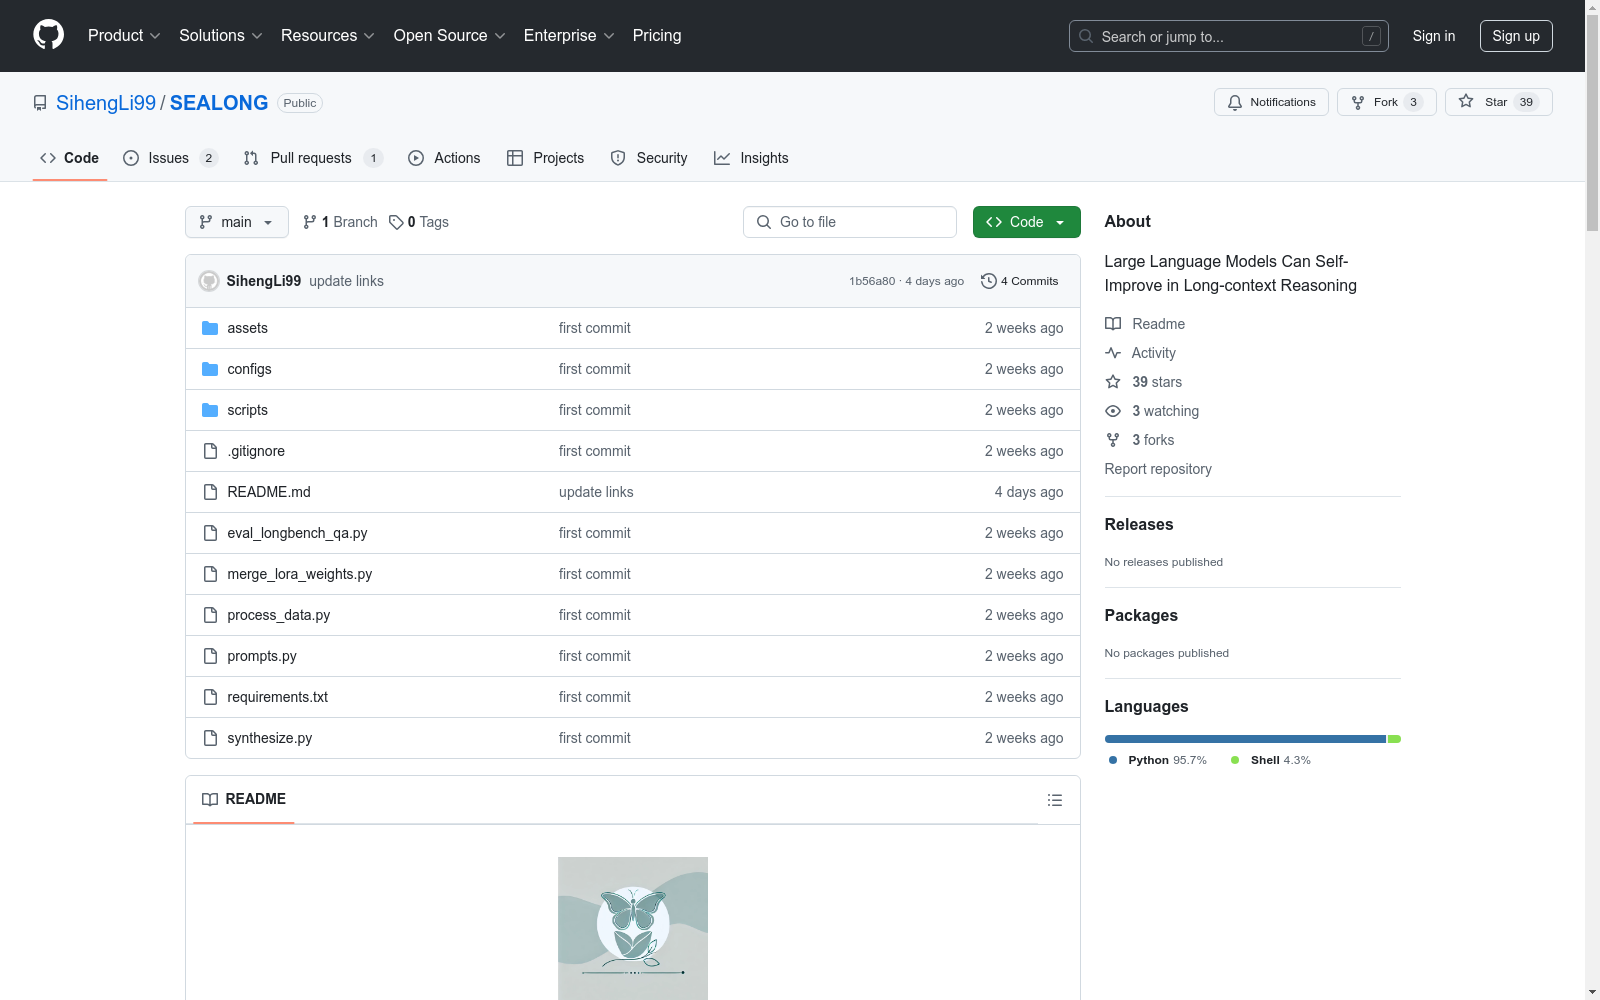This screenshot has width=1600, height=1000.
Task: Switch to the Code tab
Action: click(x=70, y=158)
